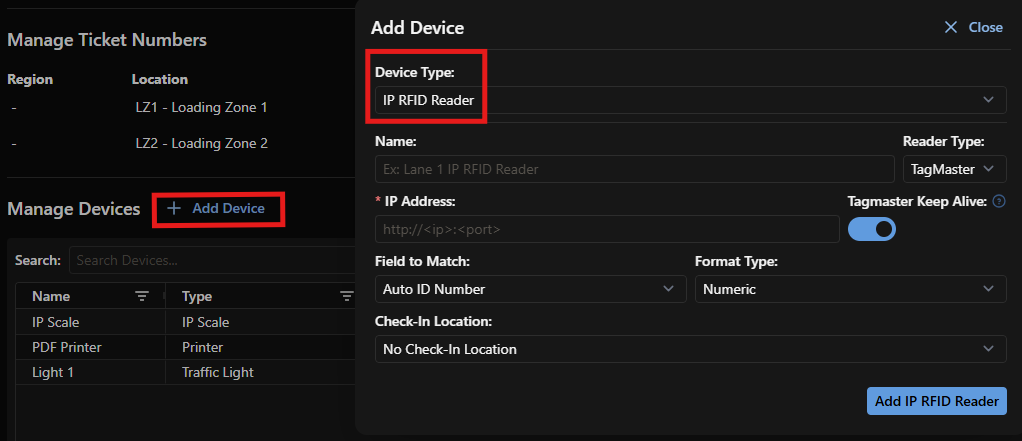Click the Type column filter icon
Viewport: 1022px width, 441px height.
347,296
